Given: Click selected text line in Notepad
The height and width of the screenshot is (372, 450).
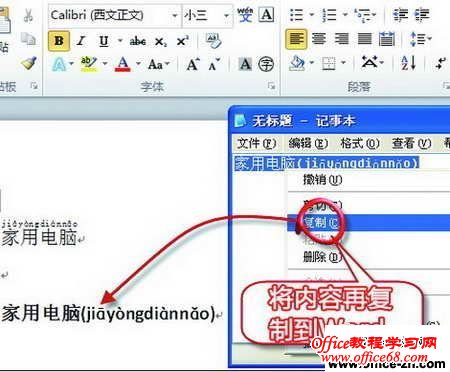Looking at the screenshot, I should [327, 163].
